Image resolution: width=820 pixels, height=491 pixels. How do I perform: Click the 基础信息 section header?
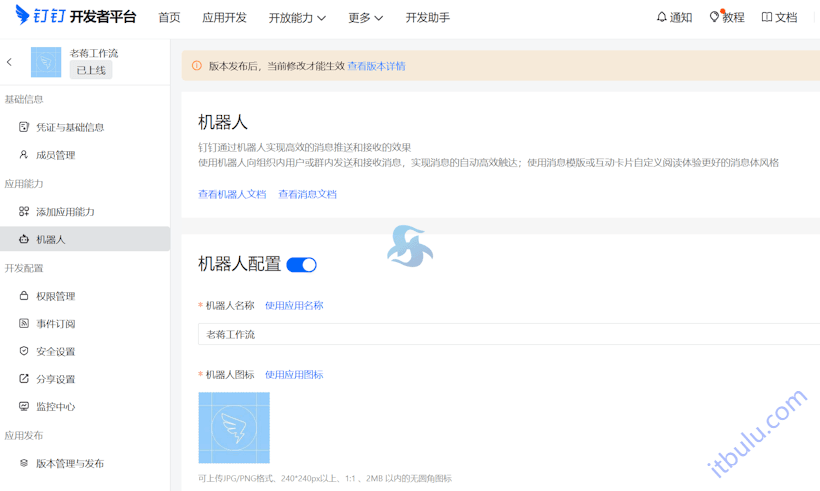click(24, 99)
